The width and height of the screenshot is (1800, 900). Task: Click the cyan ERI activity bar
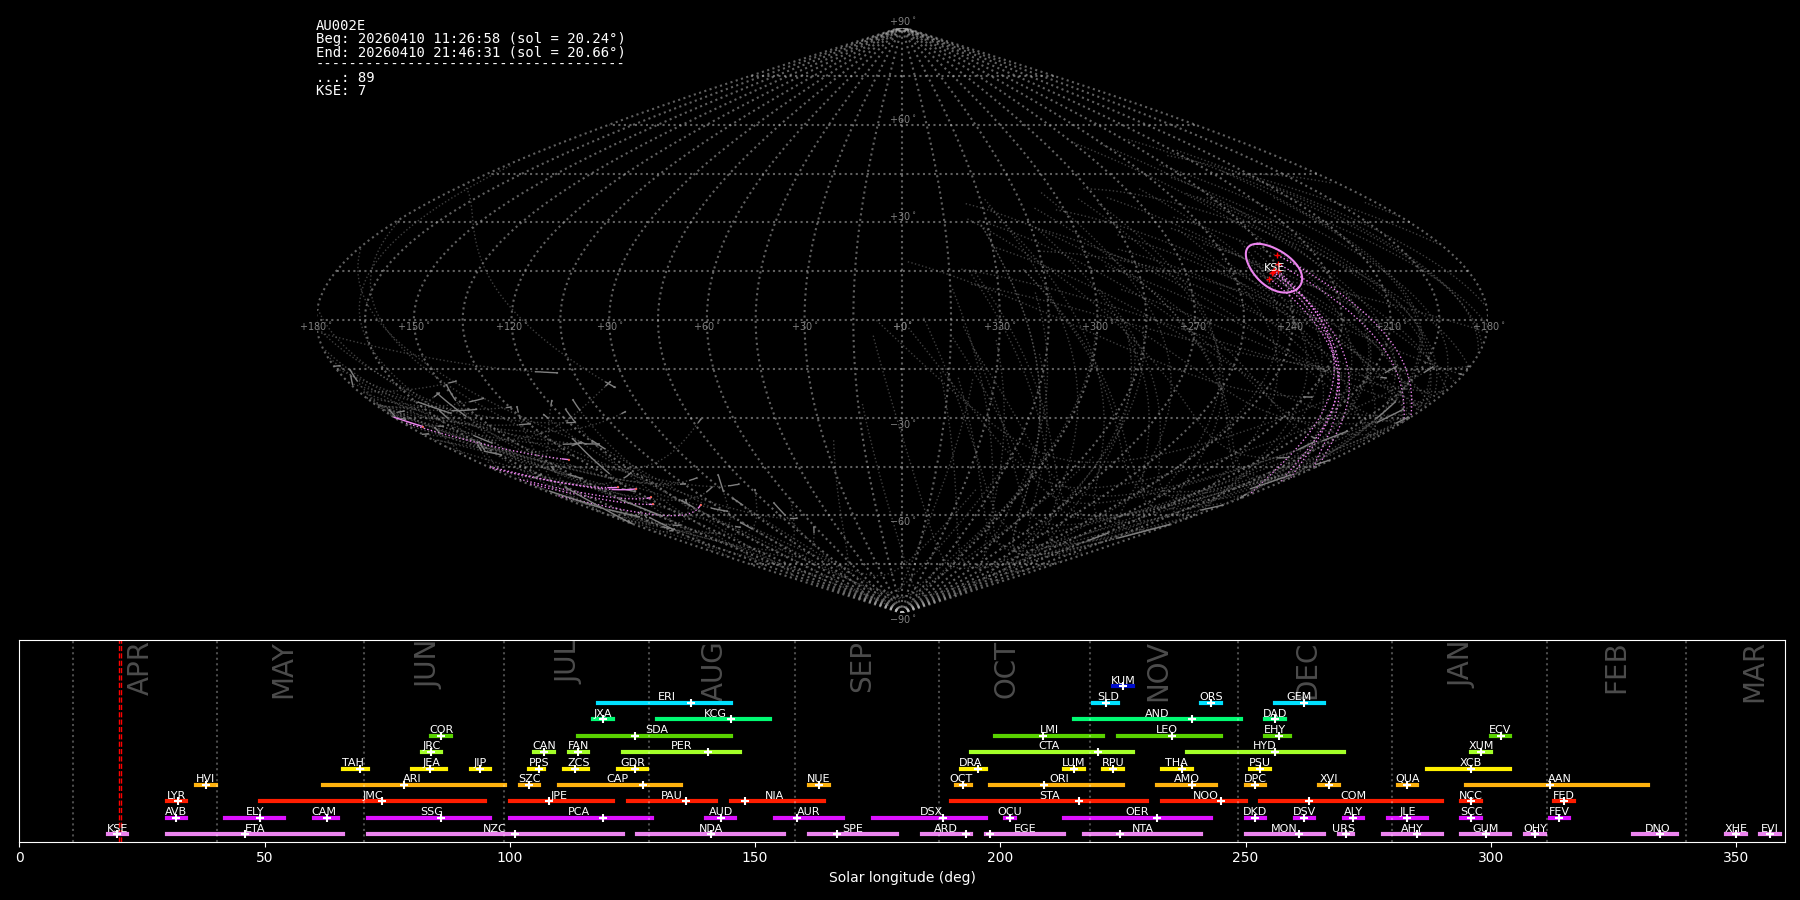click(664, 703)
